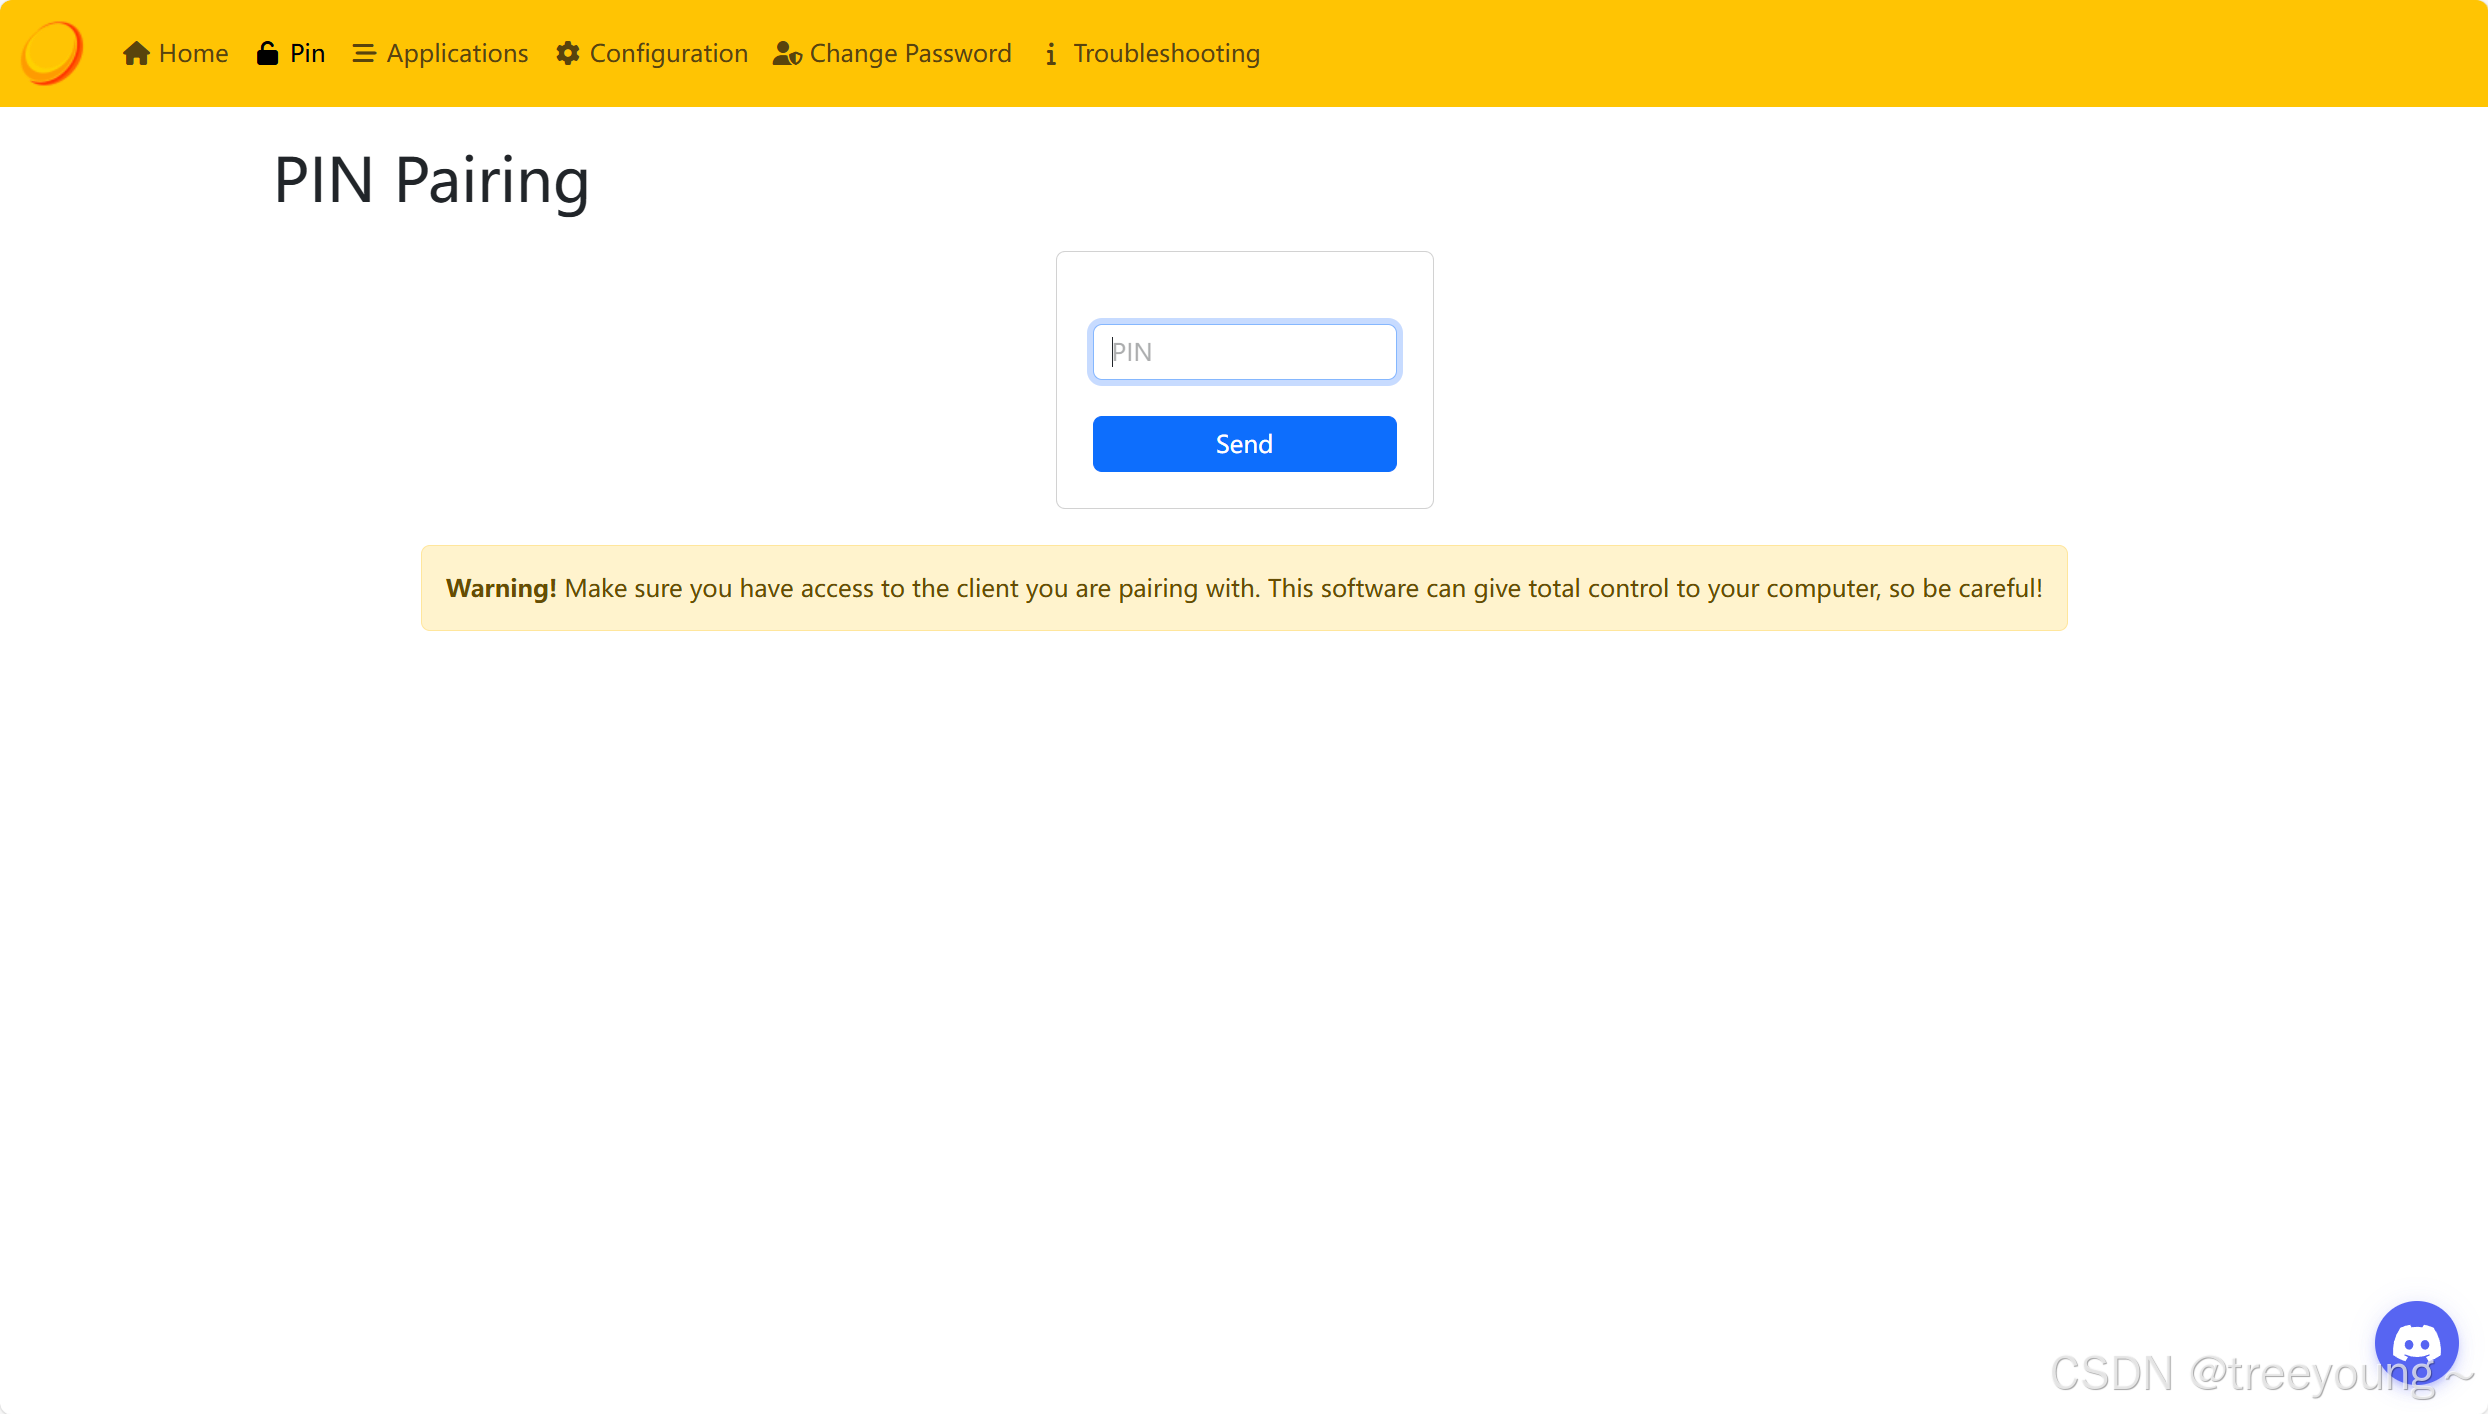The image size is (2488, 1414).
Task: Open the Configuration nav text
Action: [668, 53]
